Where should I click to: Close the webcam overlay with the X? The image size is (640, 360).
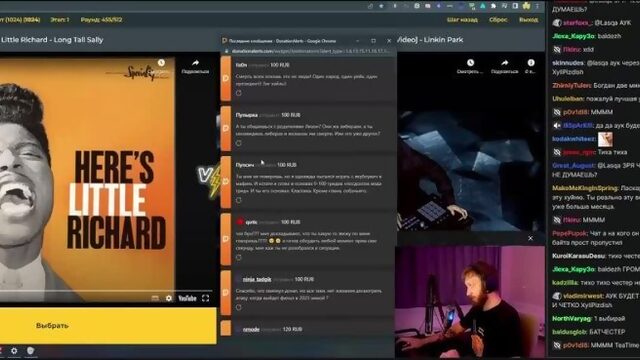(530, 238)
